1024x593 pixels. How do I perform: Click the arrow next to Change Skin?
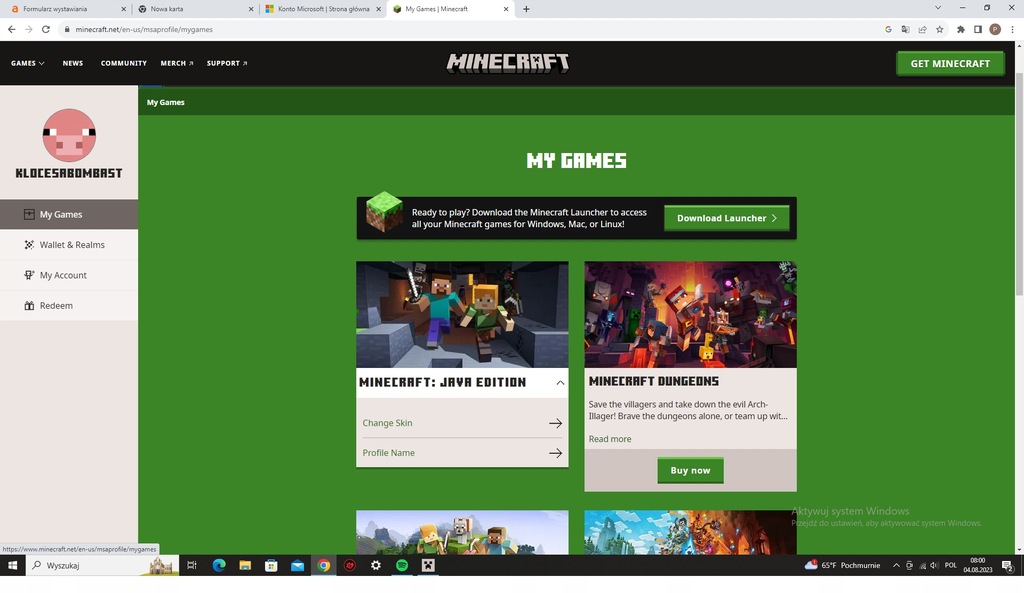[555, 423]
